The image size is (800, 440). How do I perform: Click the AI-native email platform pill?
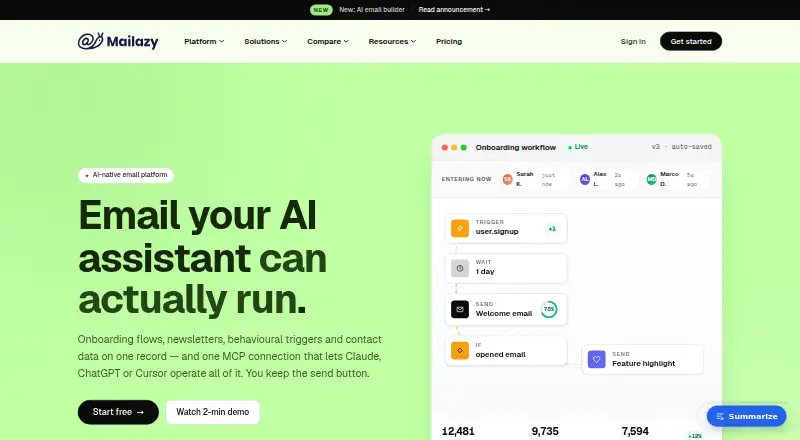point(126,175)
